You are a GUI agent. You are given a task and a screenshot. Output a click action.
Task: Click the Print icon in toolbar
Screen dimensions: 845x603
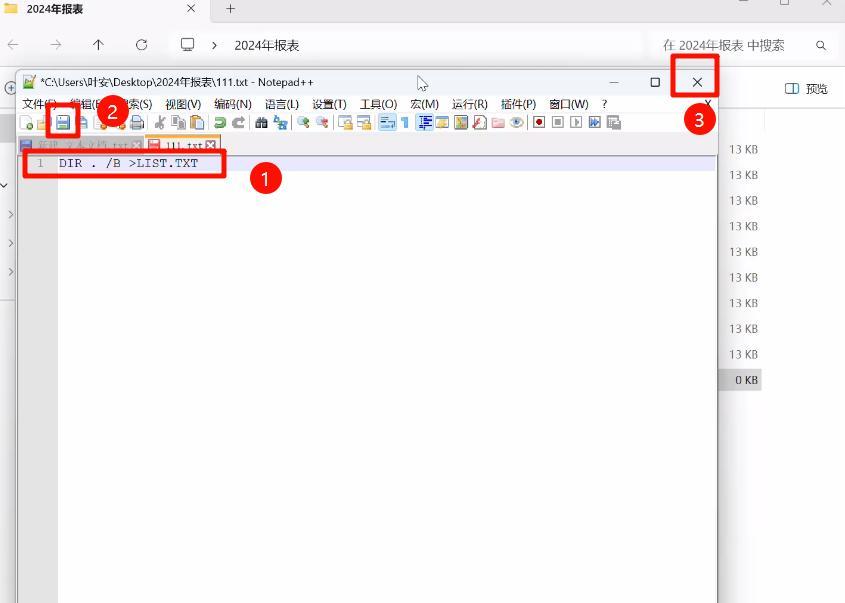pyautogui.click(x=137, y=123)
